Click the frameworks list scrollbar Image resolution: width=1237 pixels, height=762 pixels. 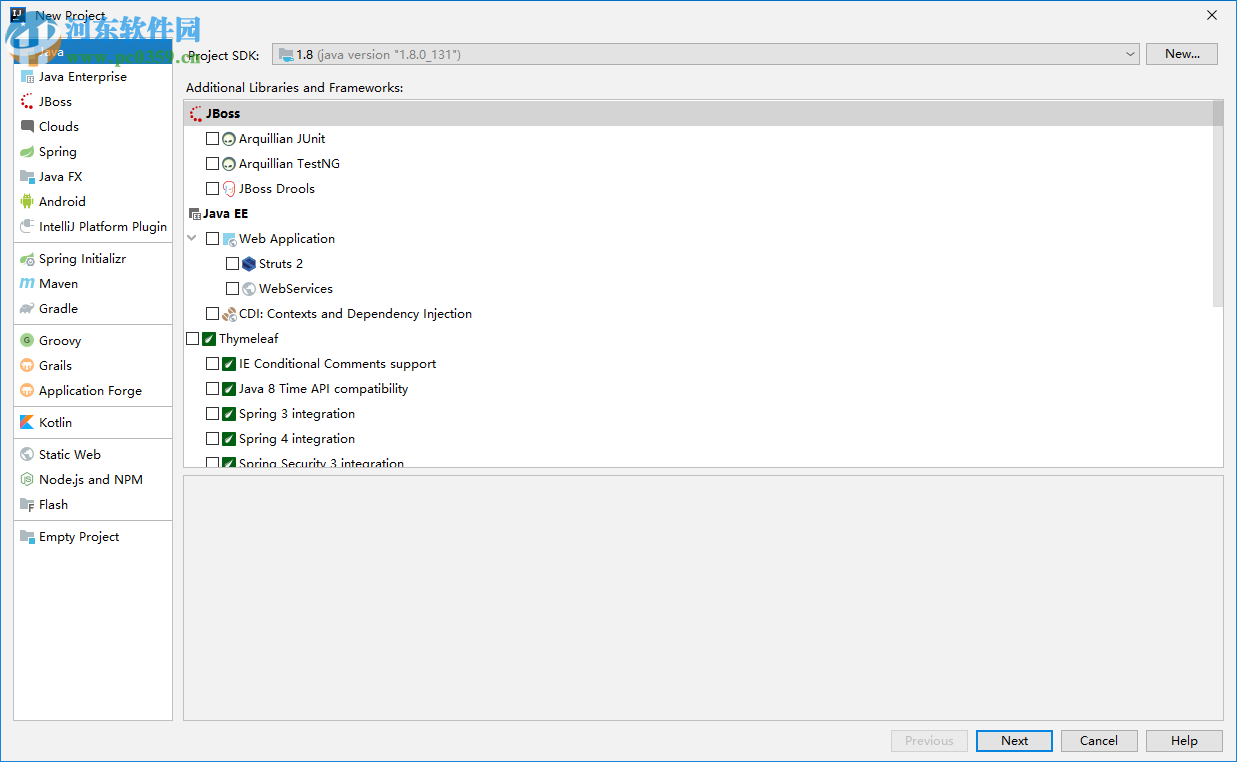click(x=1217, y=204)
